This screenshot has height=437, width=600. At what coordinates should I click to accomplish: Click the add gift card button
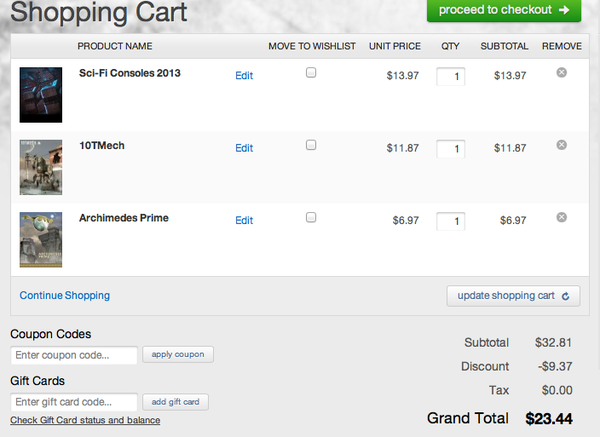[x=176, y=402]
